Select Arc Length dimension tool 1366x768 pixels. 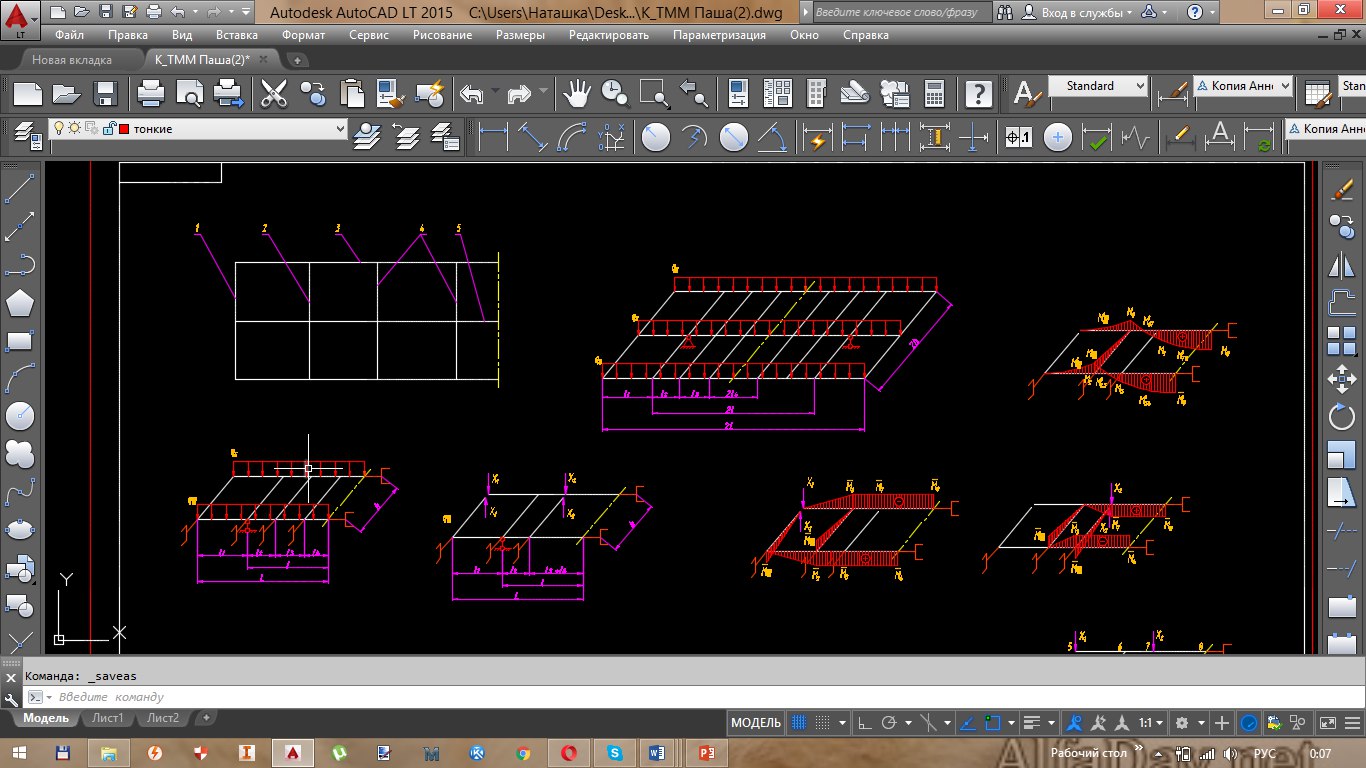(x=571, y=136)
